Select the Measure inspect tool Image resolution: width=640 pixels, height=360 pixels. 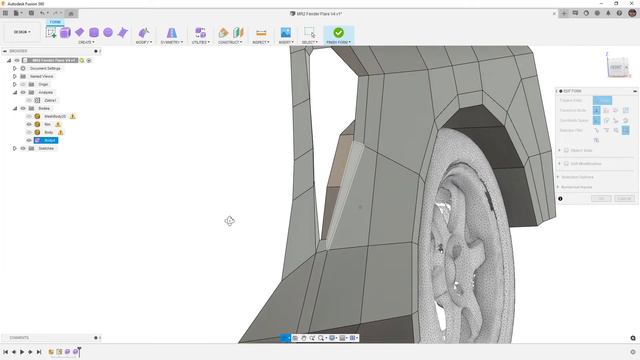click(261, 33)
